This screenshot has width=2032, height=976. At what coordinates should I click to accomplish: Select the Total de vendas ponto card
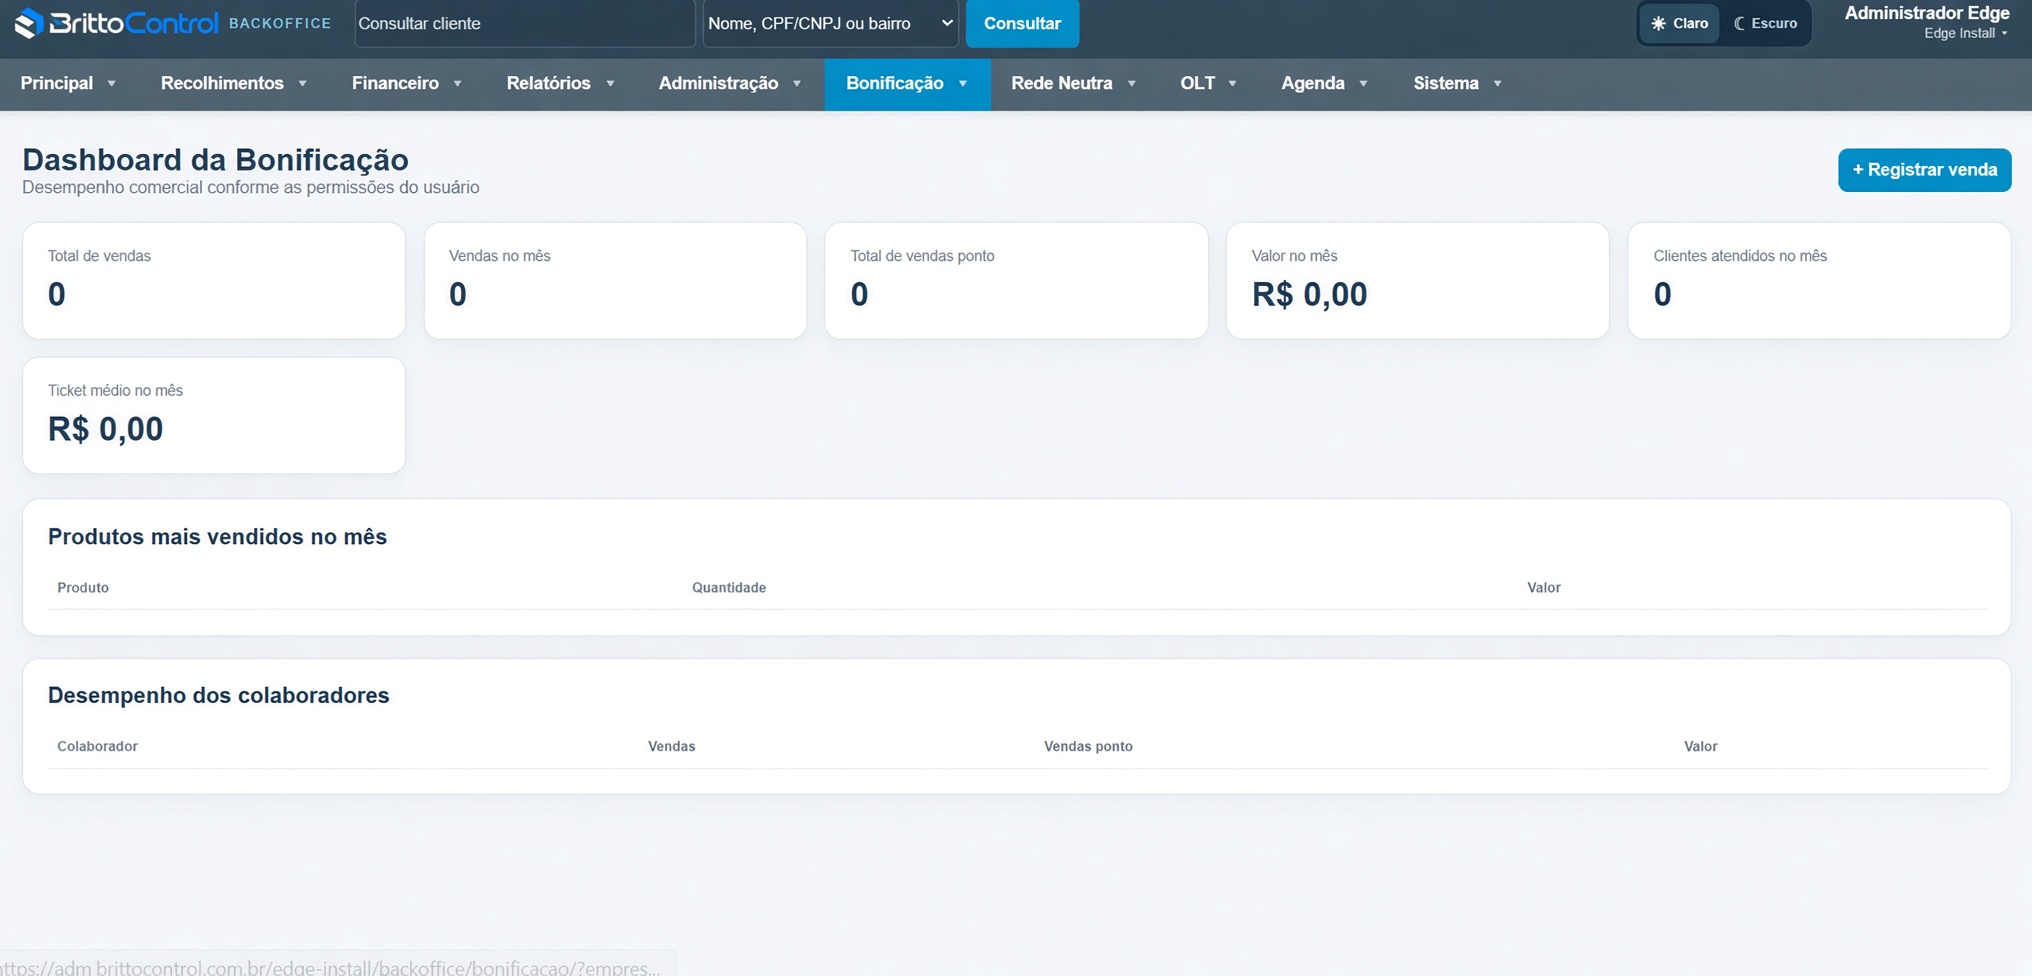tap(1016, 281)
